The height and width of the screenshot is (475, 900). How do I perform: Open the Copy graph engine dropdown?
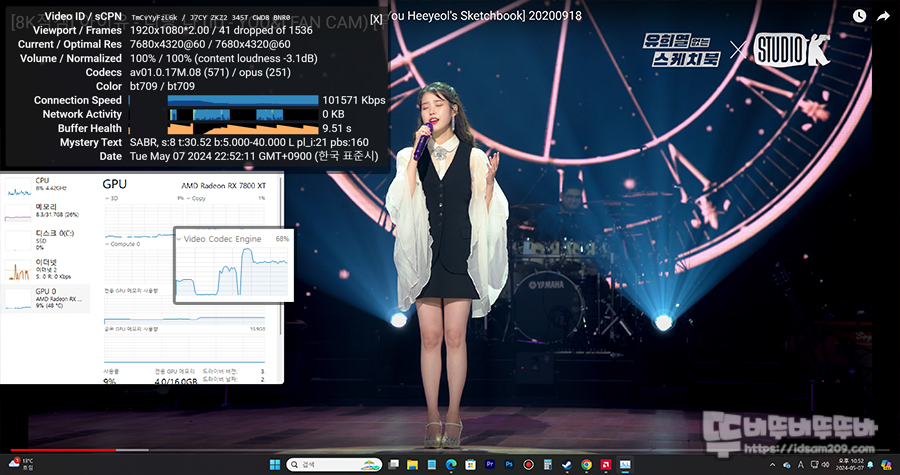pyautogui.click(x=196, y=198)
